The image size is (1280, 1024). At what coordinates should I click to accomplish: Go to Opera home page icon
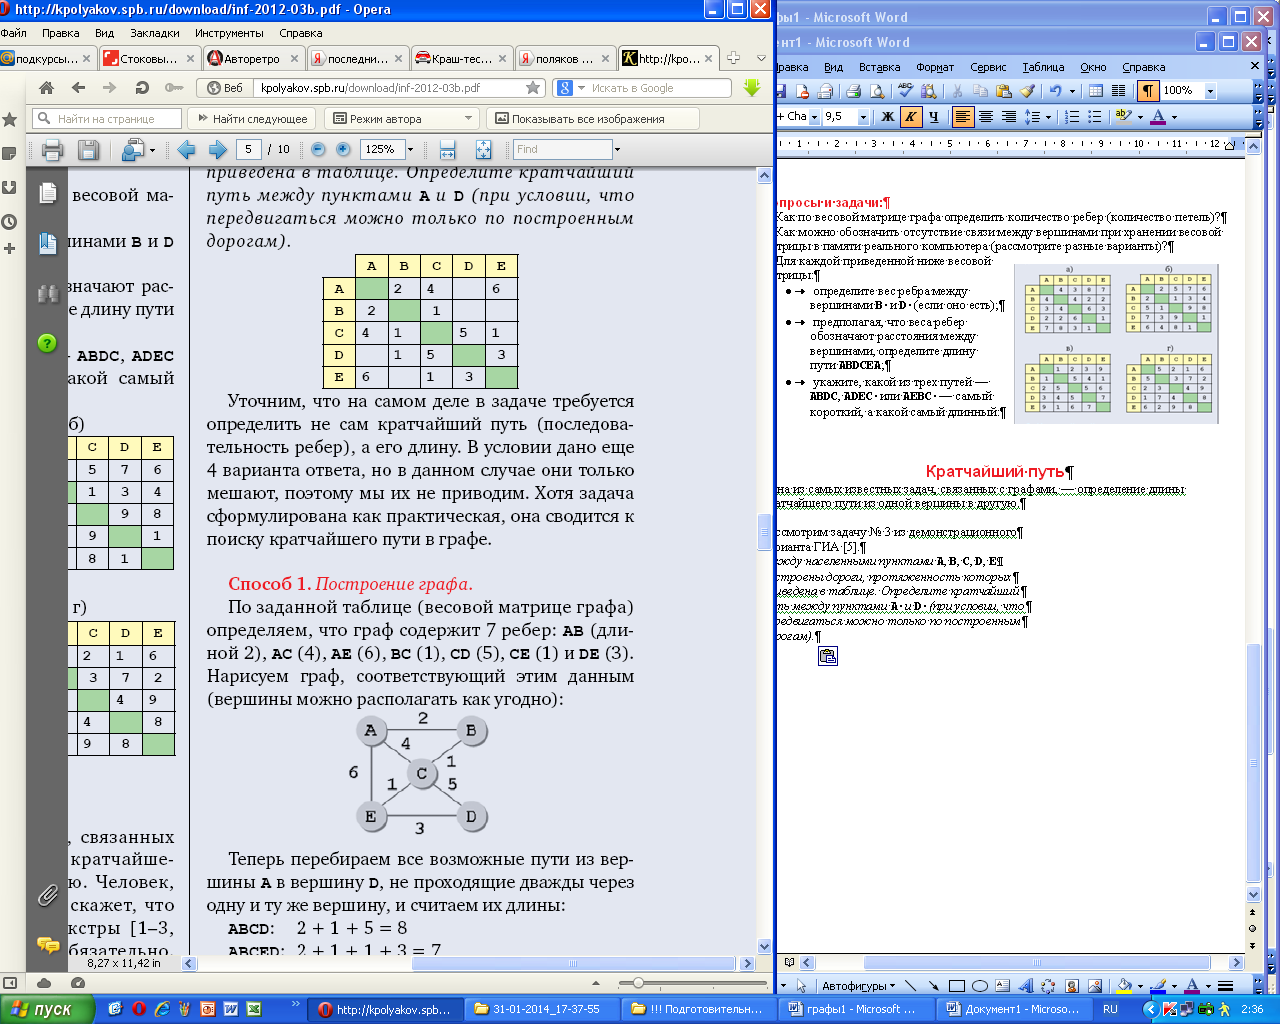[x=47, y=88]
